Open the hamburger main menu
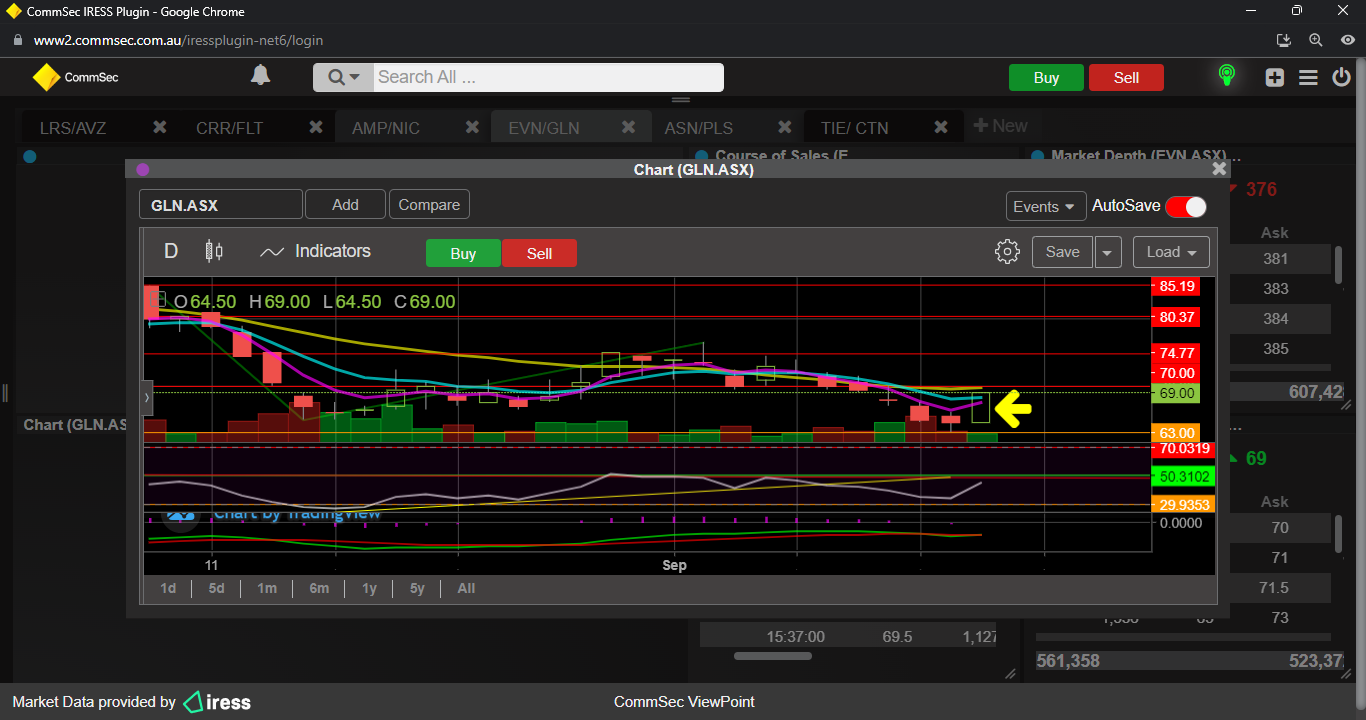Screen dimensions: 1366x720 point(1308,78)
